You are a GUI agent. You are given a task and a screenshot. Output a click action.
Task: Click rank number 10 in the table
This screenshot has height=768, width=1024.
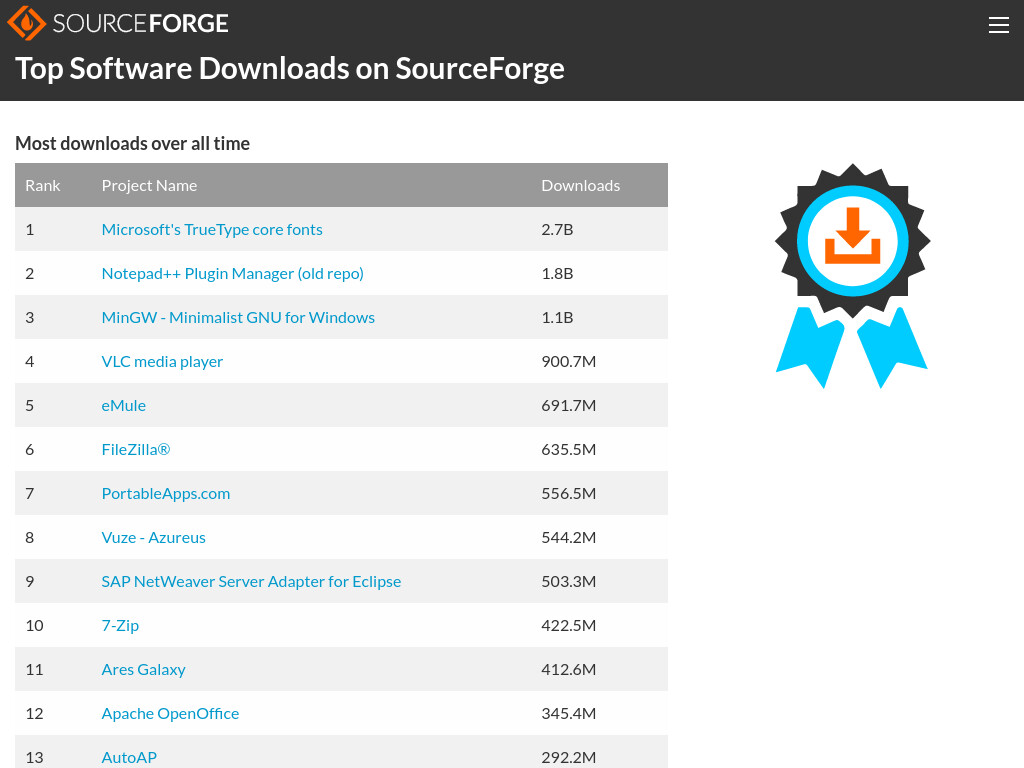click(34, 626)
